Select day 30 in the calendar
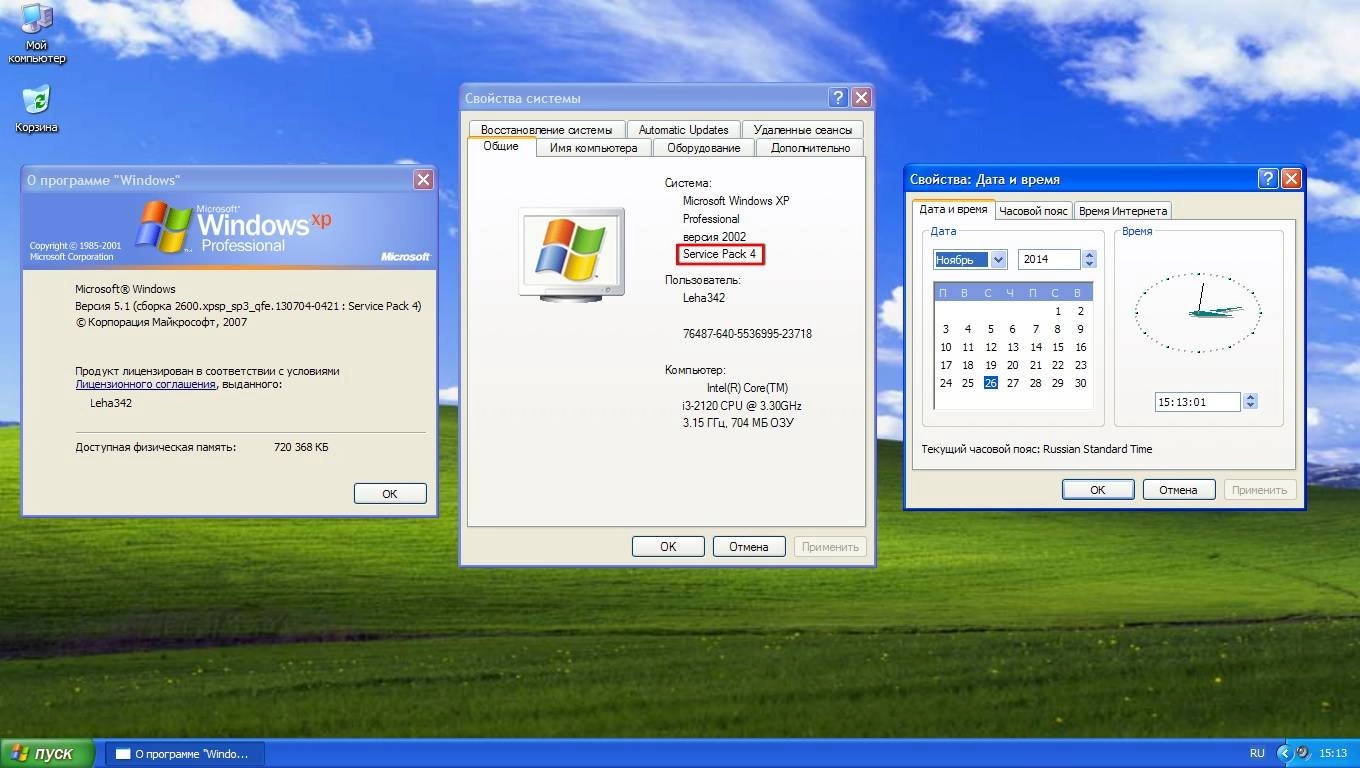 [x=1080, y=383]
